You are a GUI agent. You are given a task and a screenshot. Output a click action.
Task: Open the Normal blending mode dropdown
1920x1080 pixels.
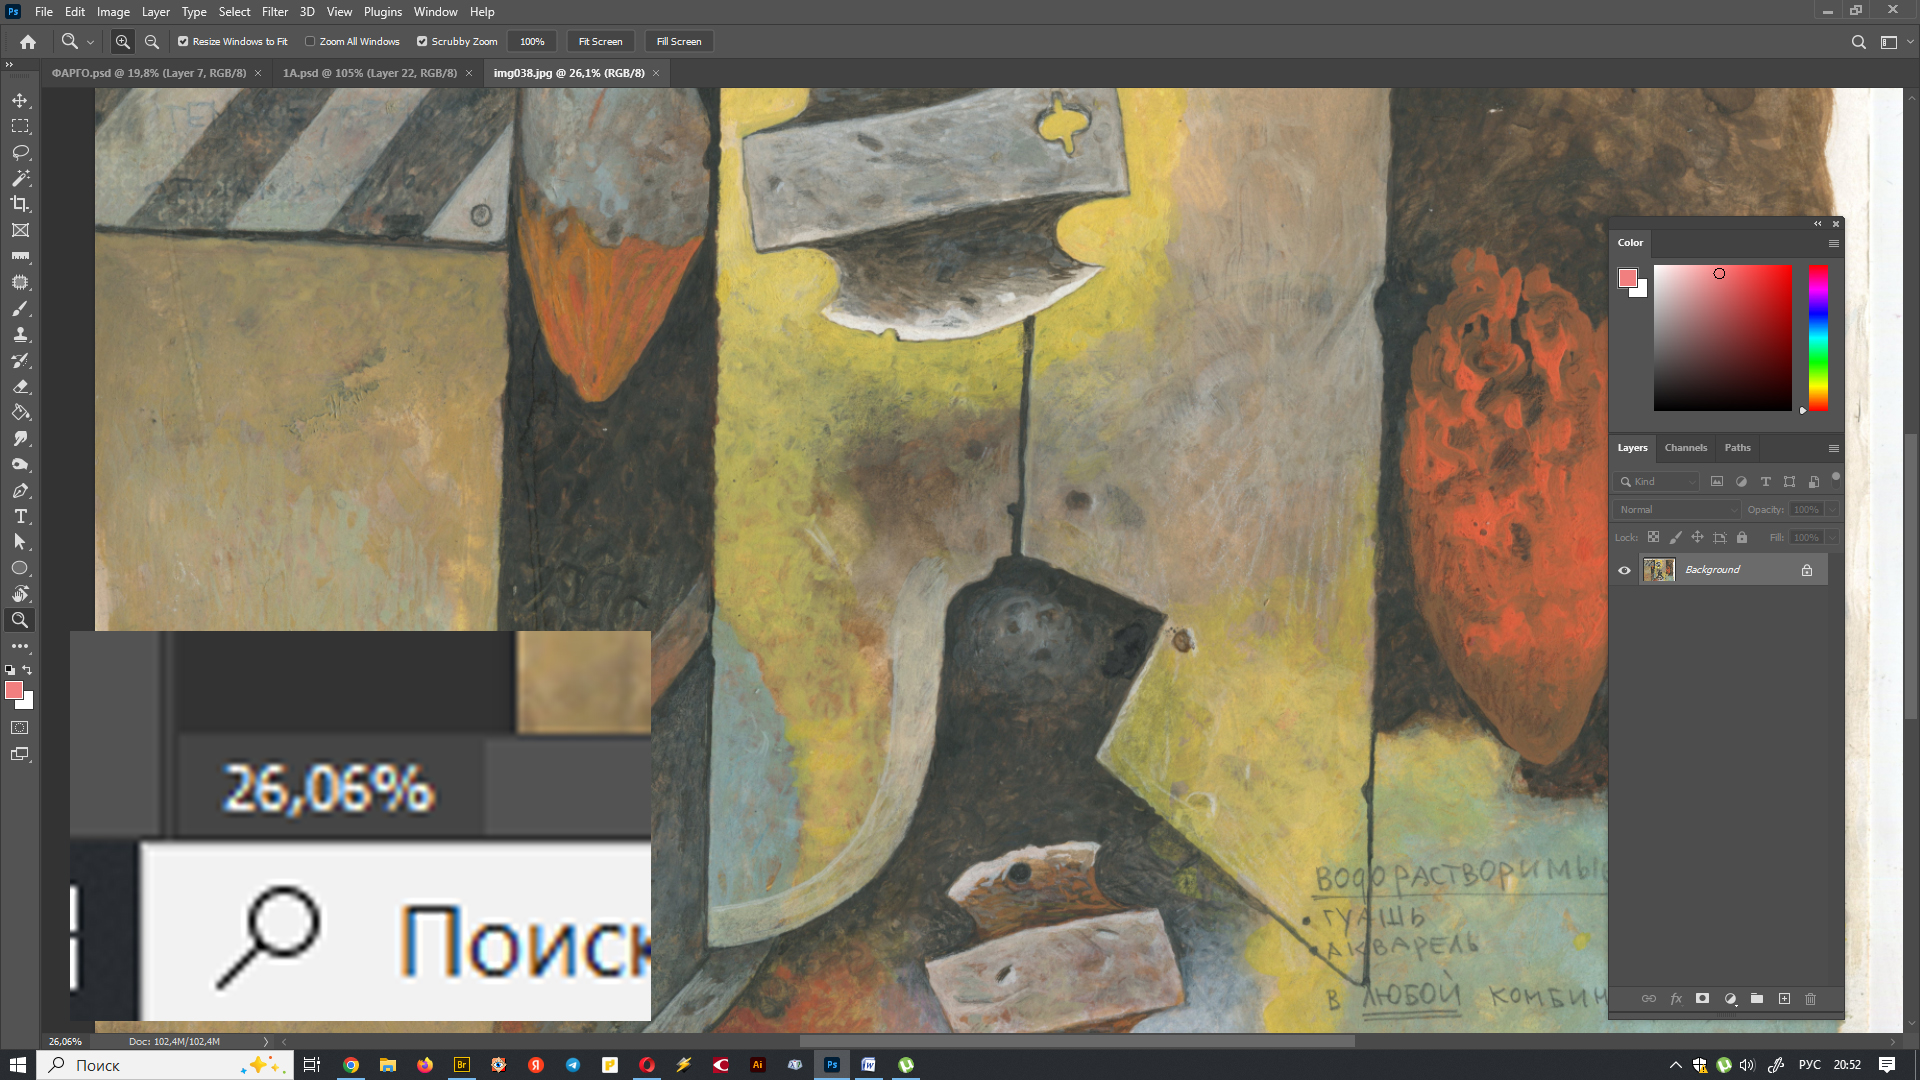(1676, 510)
